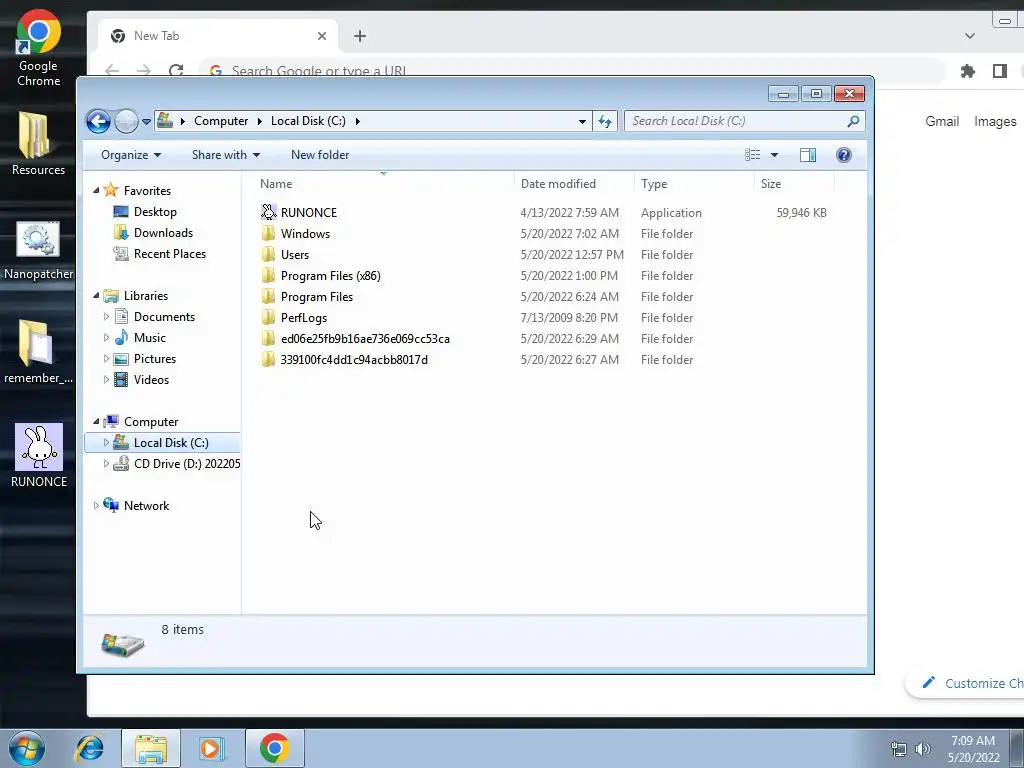Open view options dropdown arrow
Image resolution: width=1024 pixels, height=768 pixels.
click(x=775, y=155)
